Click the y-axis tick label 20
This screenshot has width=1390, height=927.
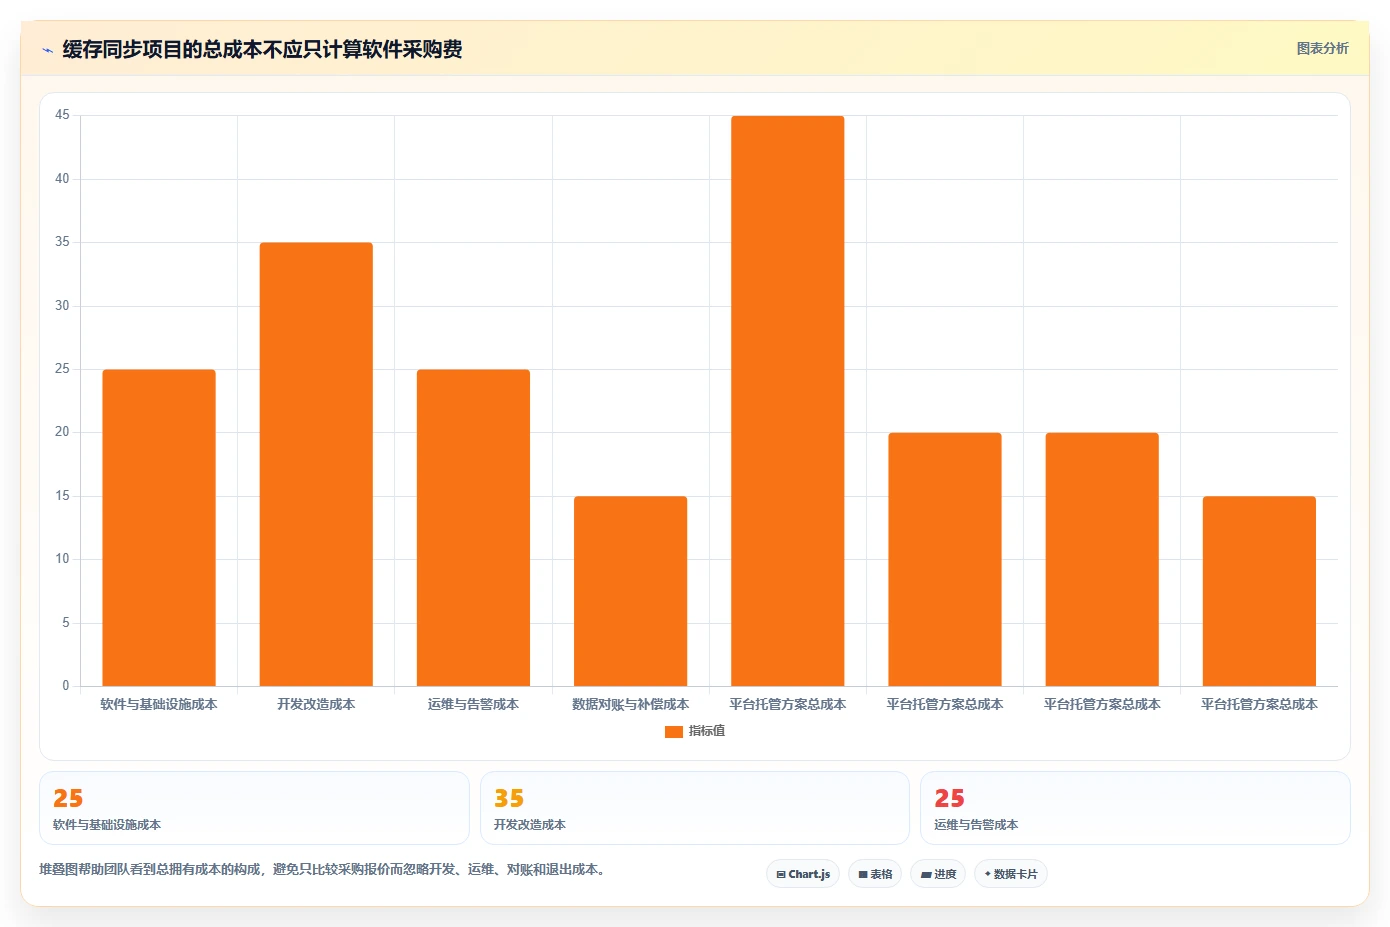62,432
